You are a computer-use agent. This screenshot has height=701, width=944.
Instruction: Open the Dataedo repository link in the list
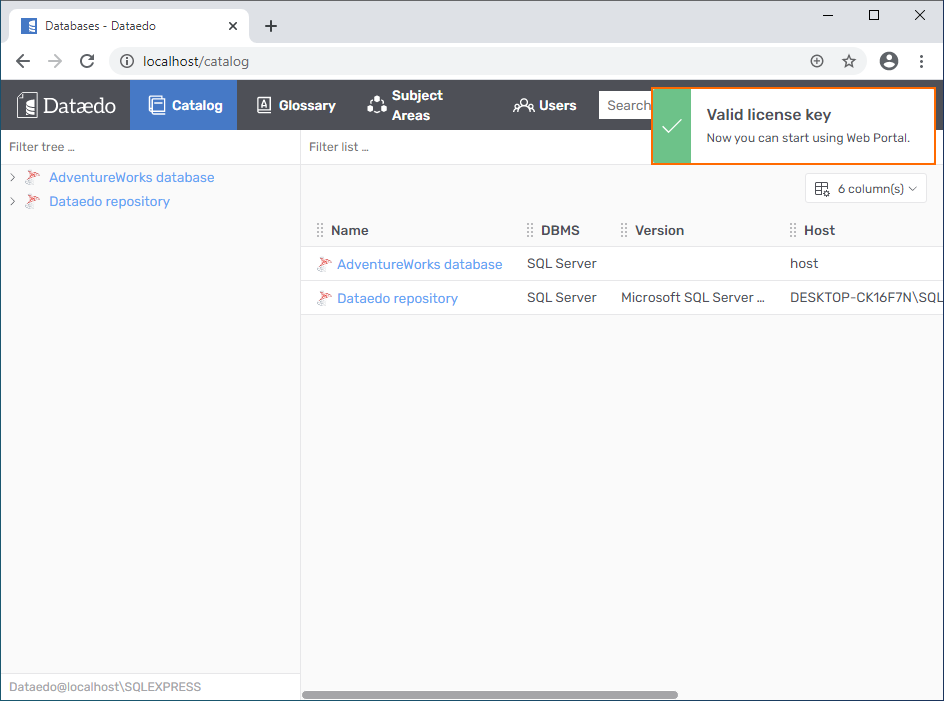397,298
